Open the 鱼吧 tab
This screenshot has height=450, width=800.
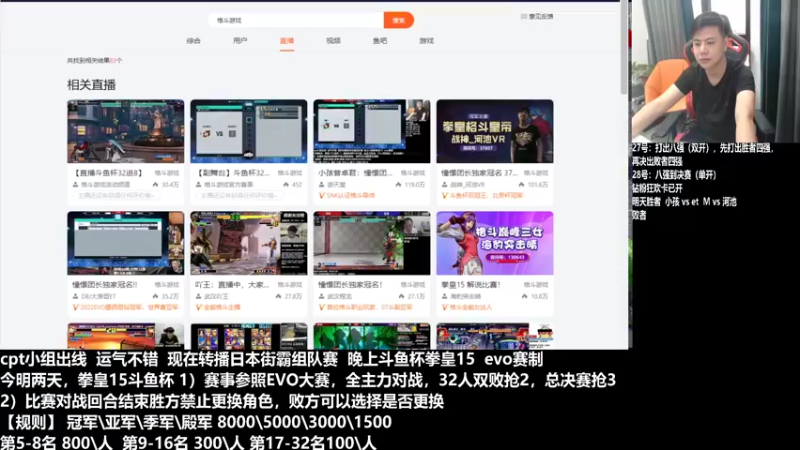[x=380, y=41]
